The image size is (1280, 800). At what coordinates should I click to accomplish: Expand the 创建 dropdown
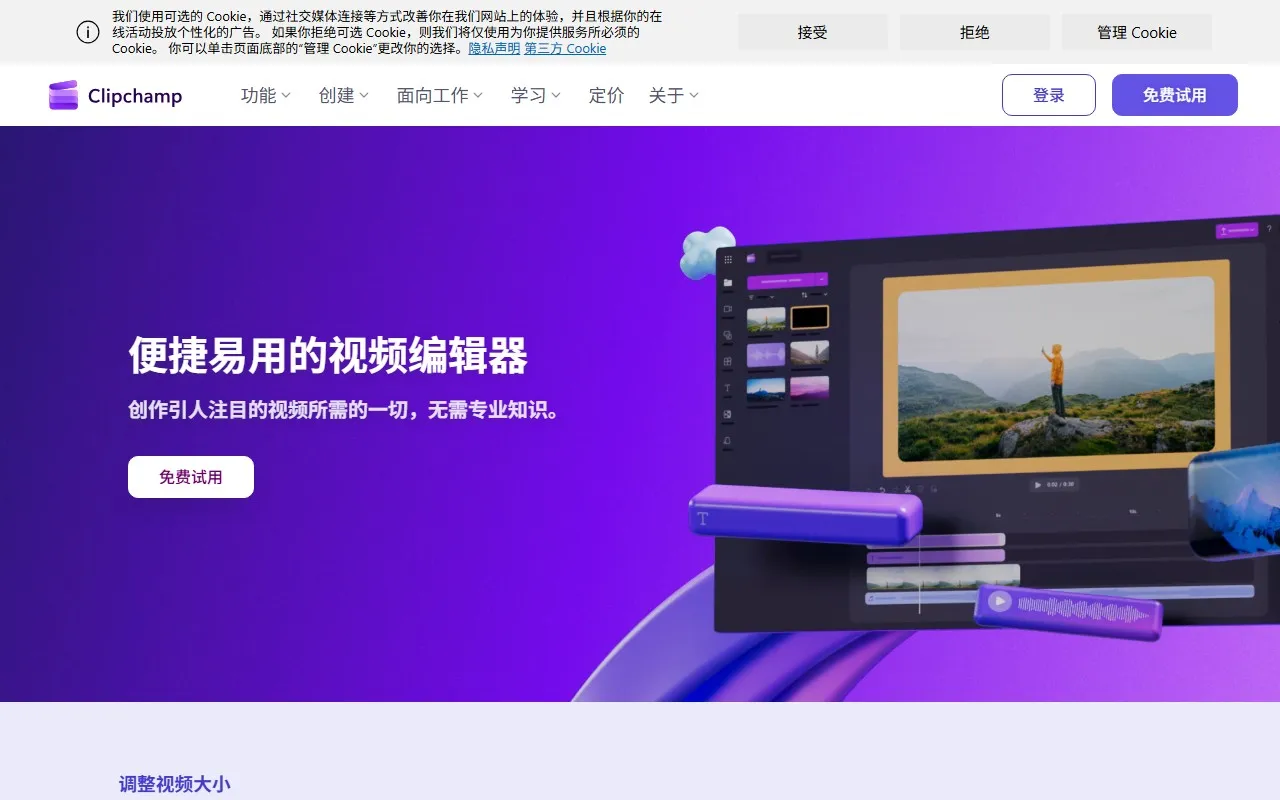pyautogui.click(x=342, y=95)
